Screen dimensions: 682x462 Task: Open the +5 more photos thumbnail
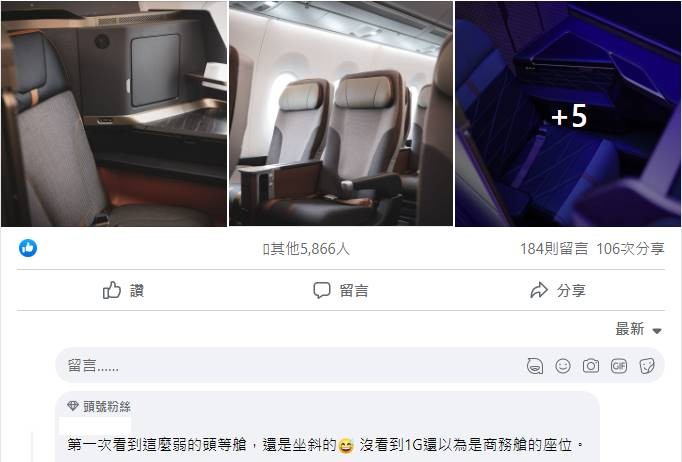(x=568, y=114)
